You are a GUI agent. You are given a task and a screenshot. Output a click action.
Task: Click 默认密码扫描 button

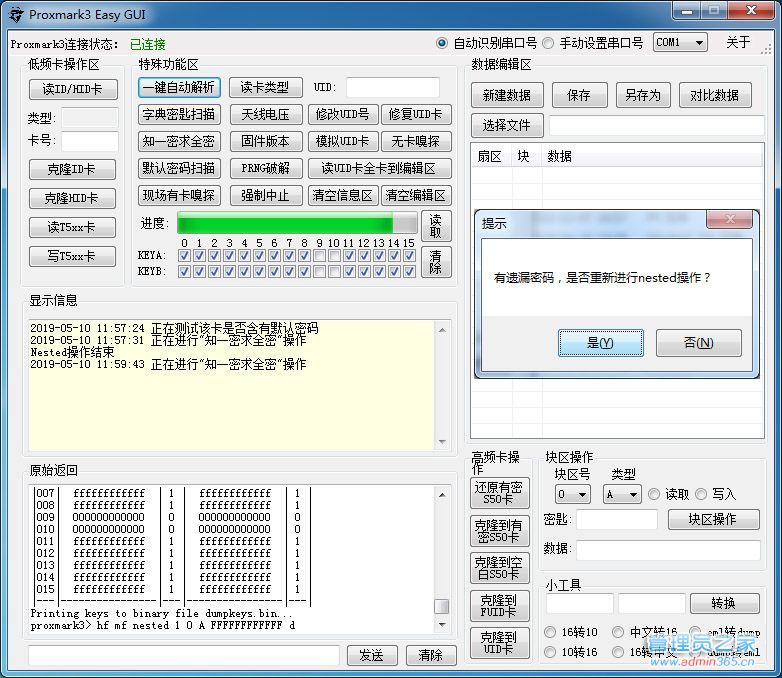179,169
